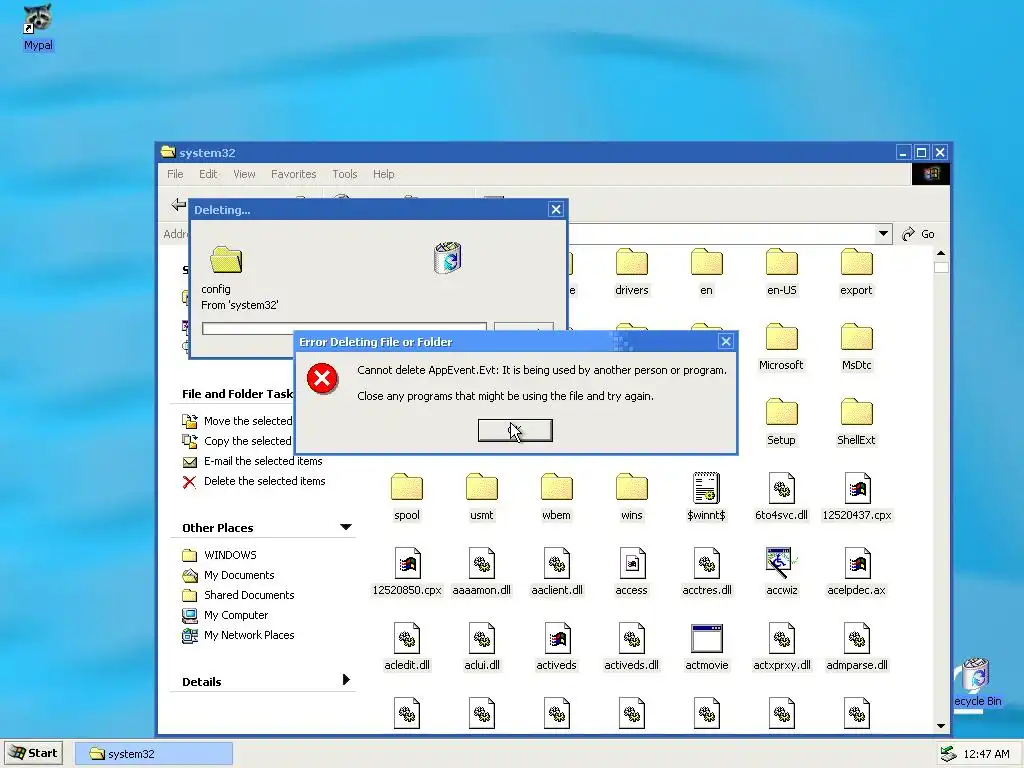Select the aaclient.dll file
The image size is (1024, 768).
point(557,573)
